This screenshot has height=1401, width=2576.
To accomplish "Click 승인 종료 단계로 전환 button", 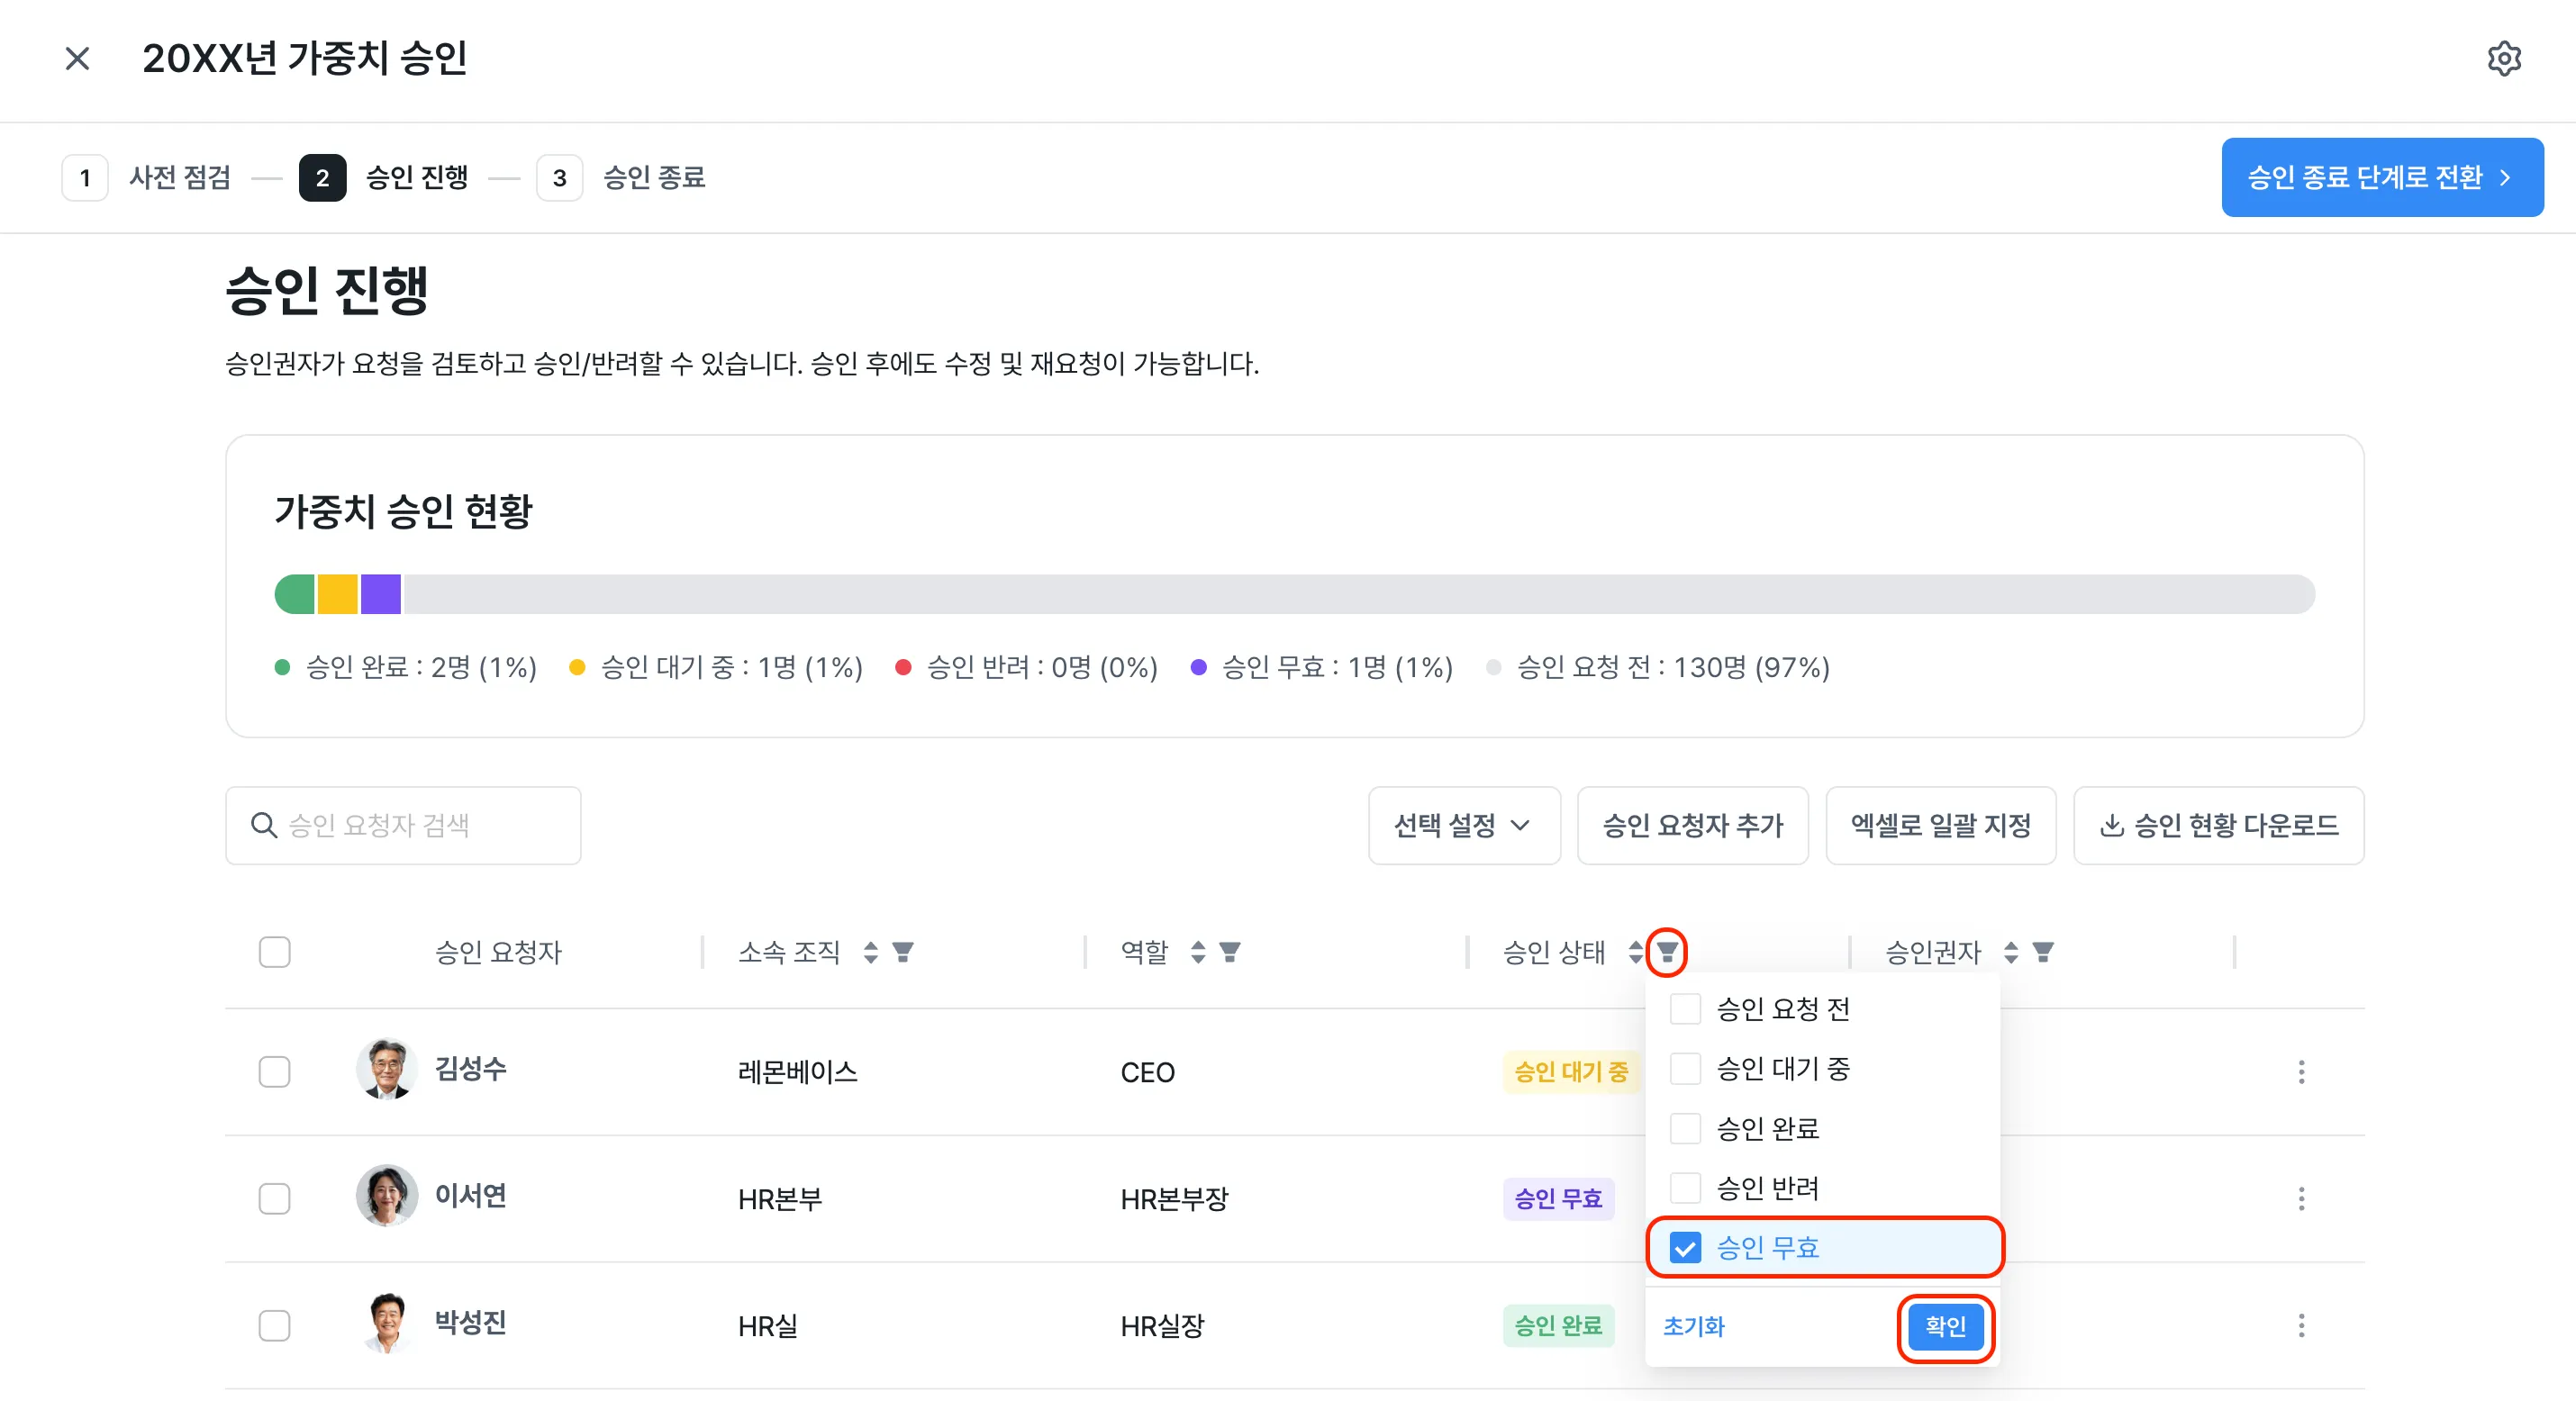I will [2382, 177].
